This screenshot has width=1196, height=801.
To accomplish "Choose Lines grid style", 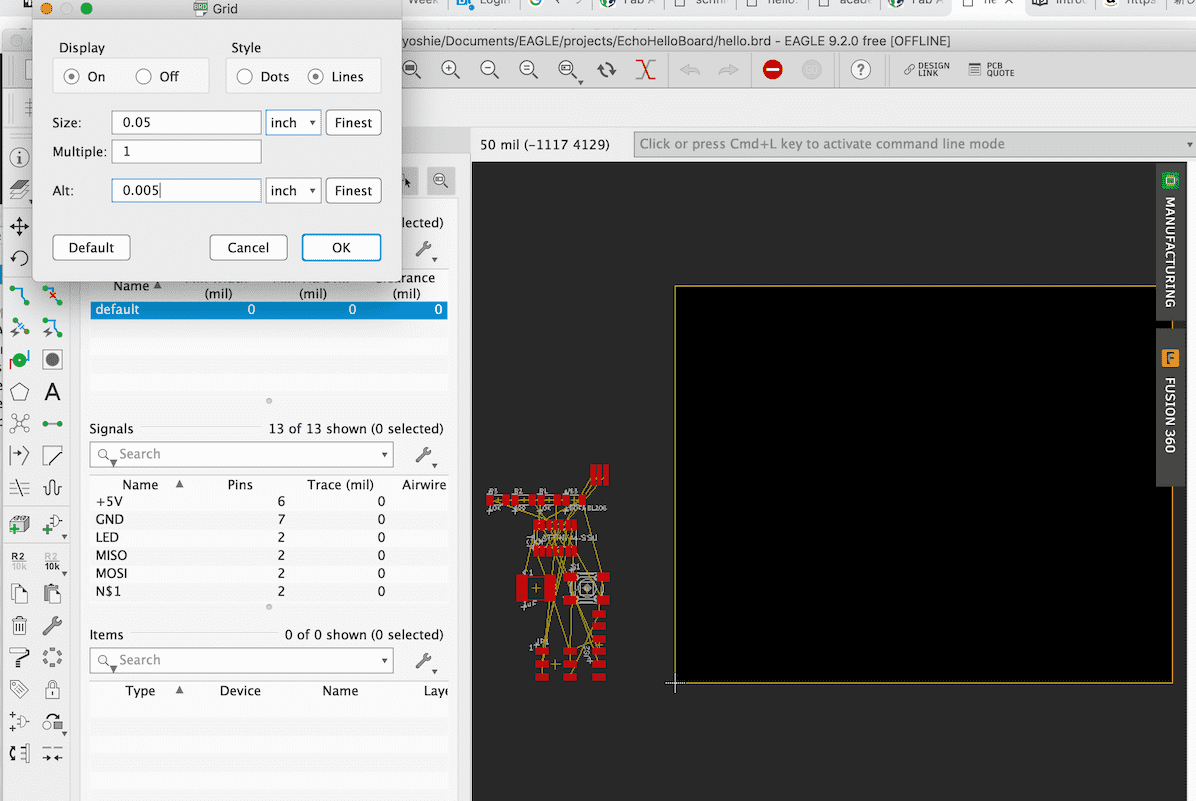I will [x=316, y=76].
